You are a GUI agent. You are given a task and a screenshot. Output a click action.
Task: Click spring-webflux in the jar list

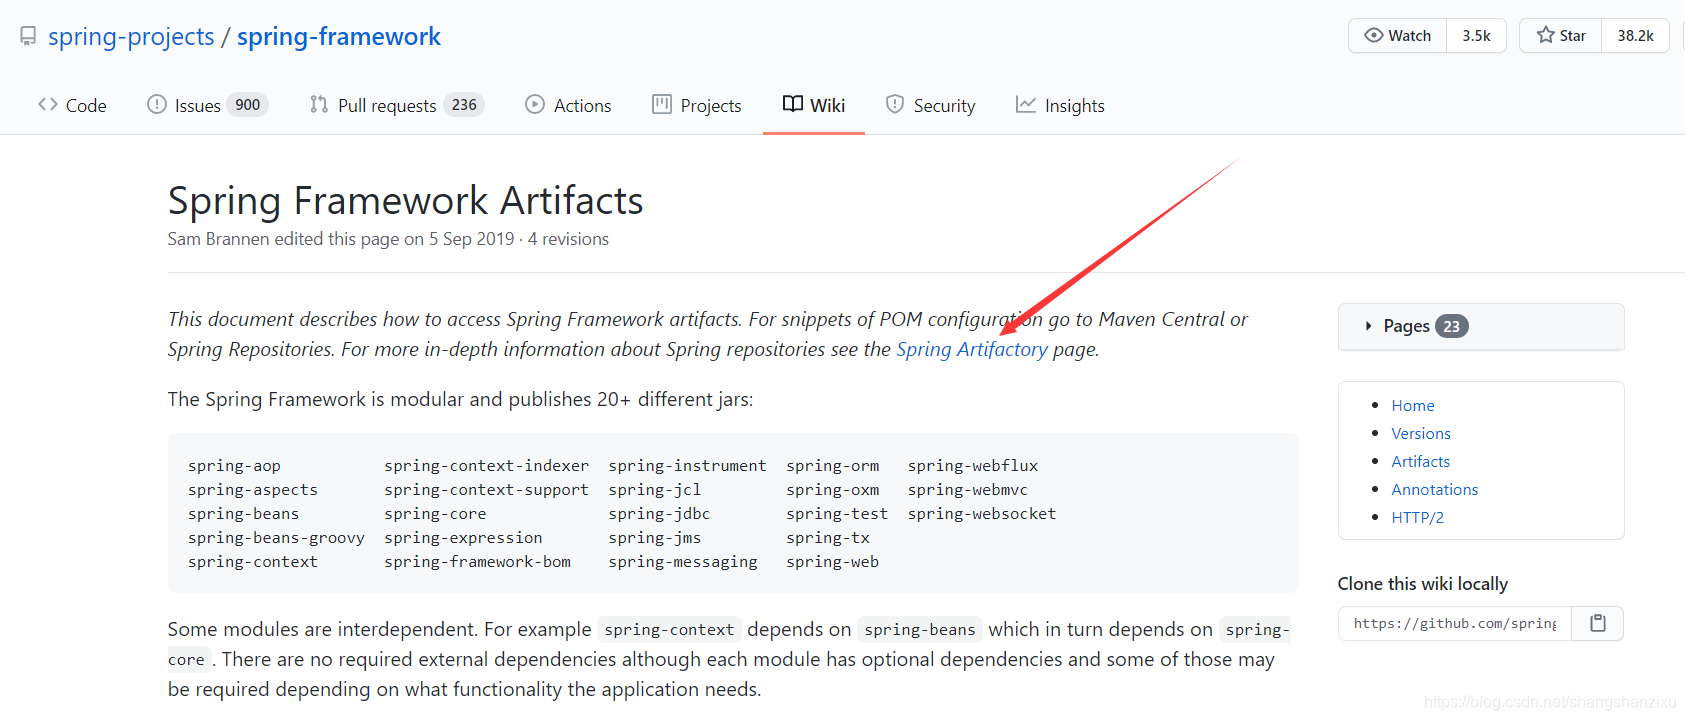(973, 466)
